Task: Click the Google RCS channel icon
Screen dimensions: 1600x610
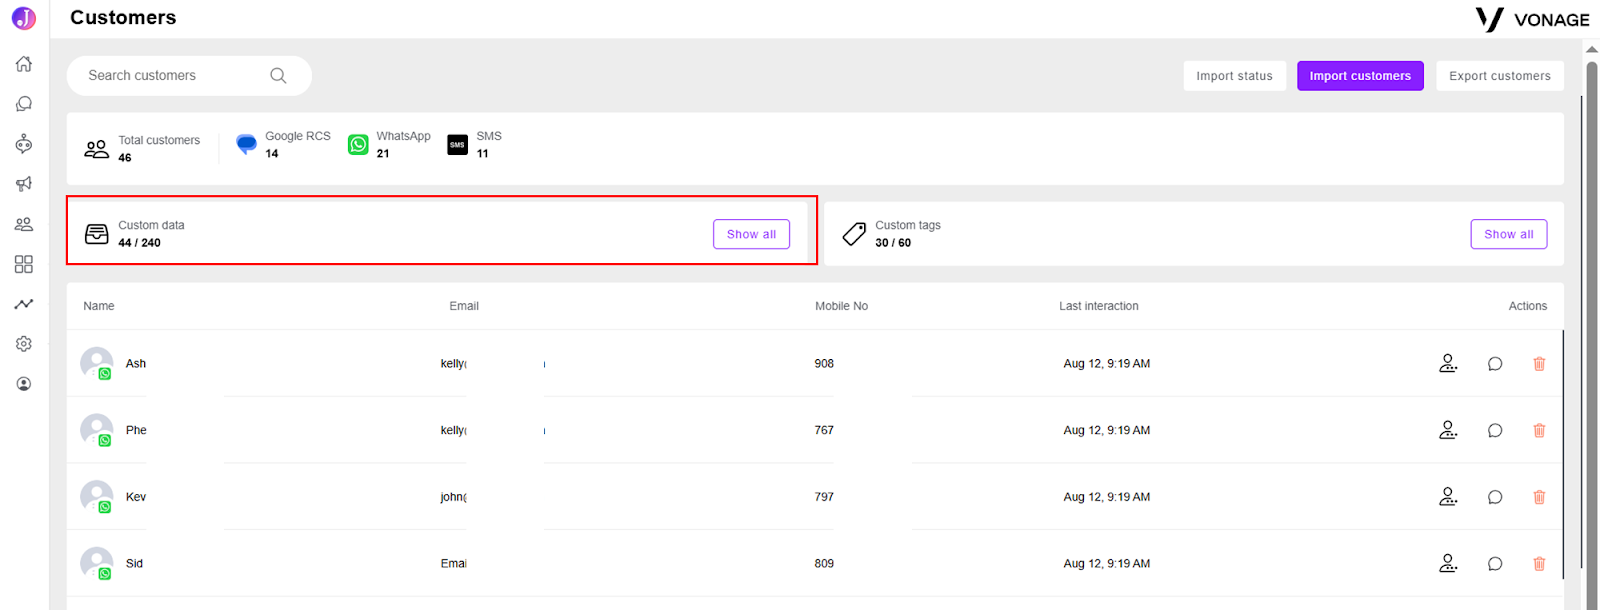Action: (246, 144)
